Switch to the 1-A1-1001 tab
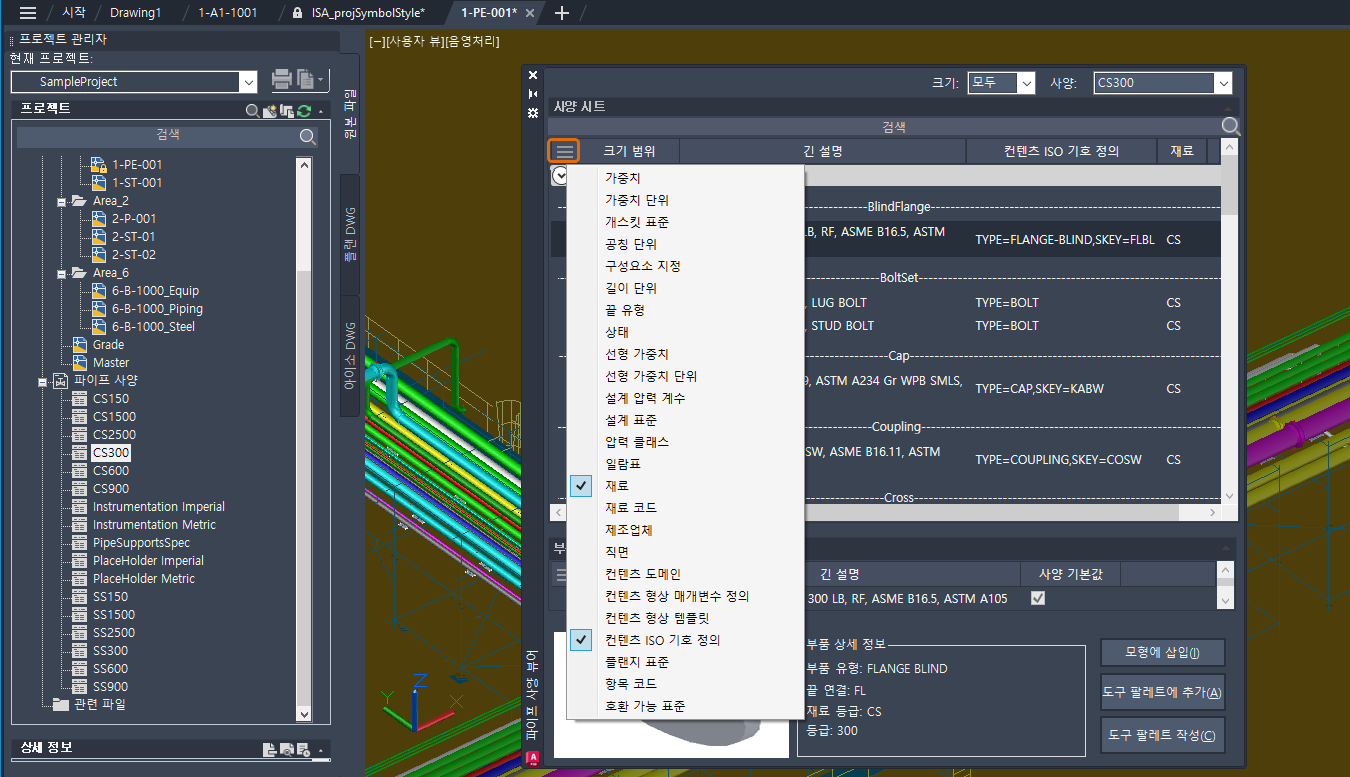 [228, 13]
